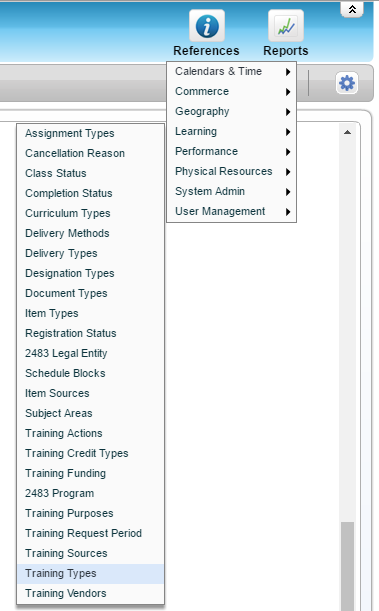Click the vertical scrollbar thumb
Image resolution: width=379 pixels, height=611 pixels.
tap(347, 566)
